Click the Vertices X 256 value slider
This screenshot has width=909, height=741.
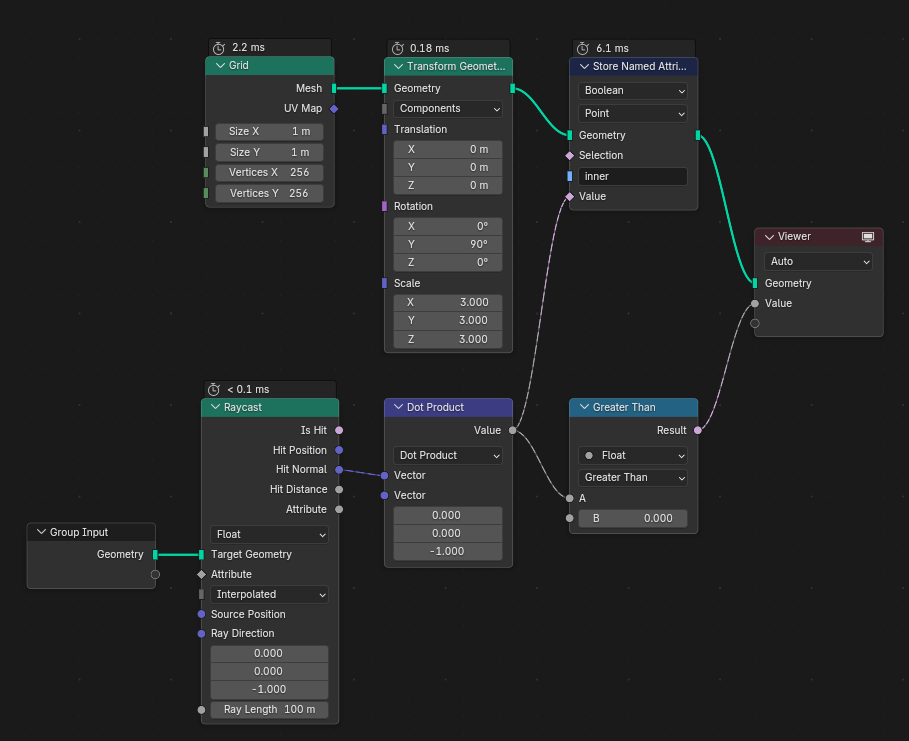(x=269, y=172)
